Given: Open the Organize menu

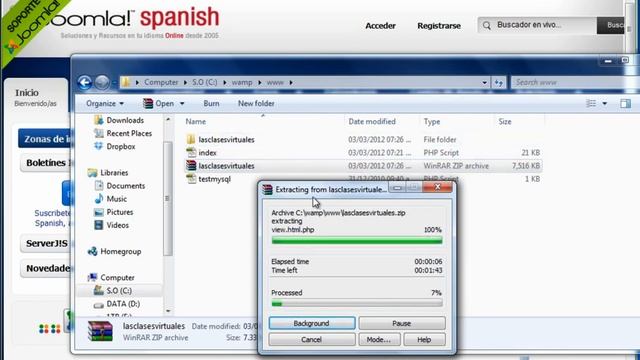Looking at the screenshot, I should (105, 104).
